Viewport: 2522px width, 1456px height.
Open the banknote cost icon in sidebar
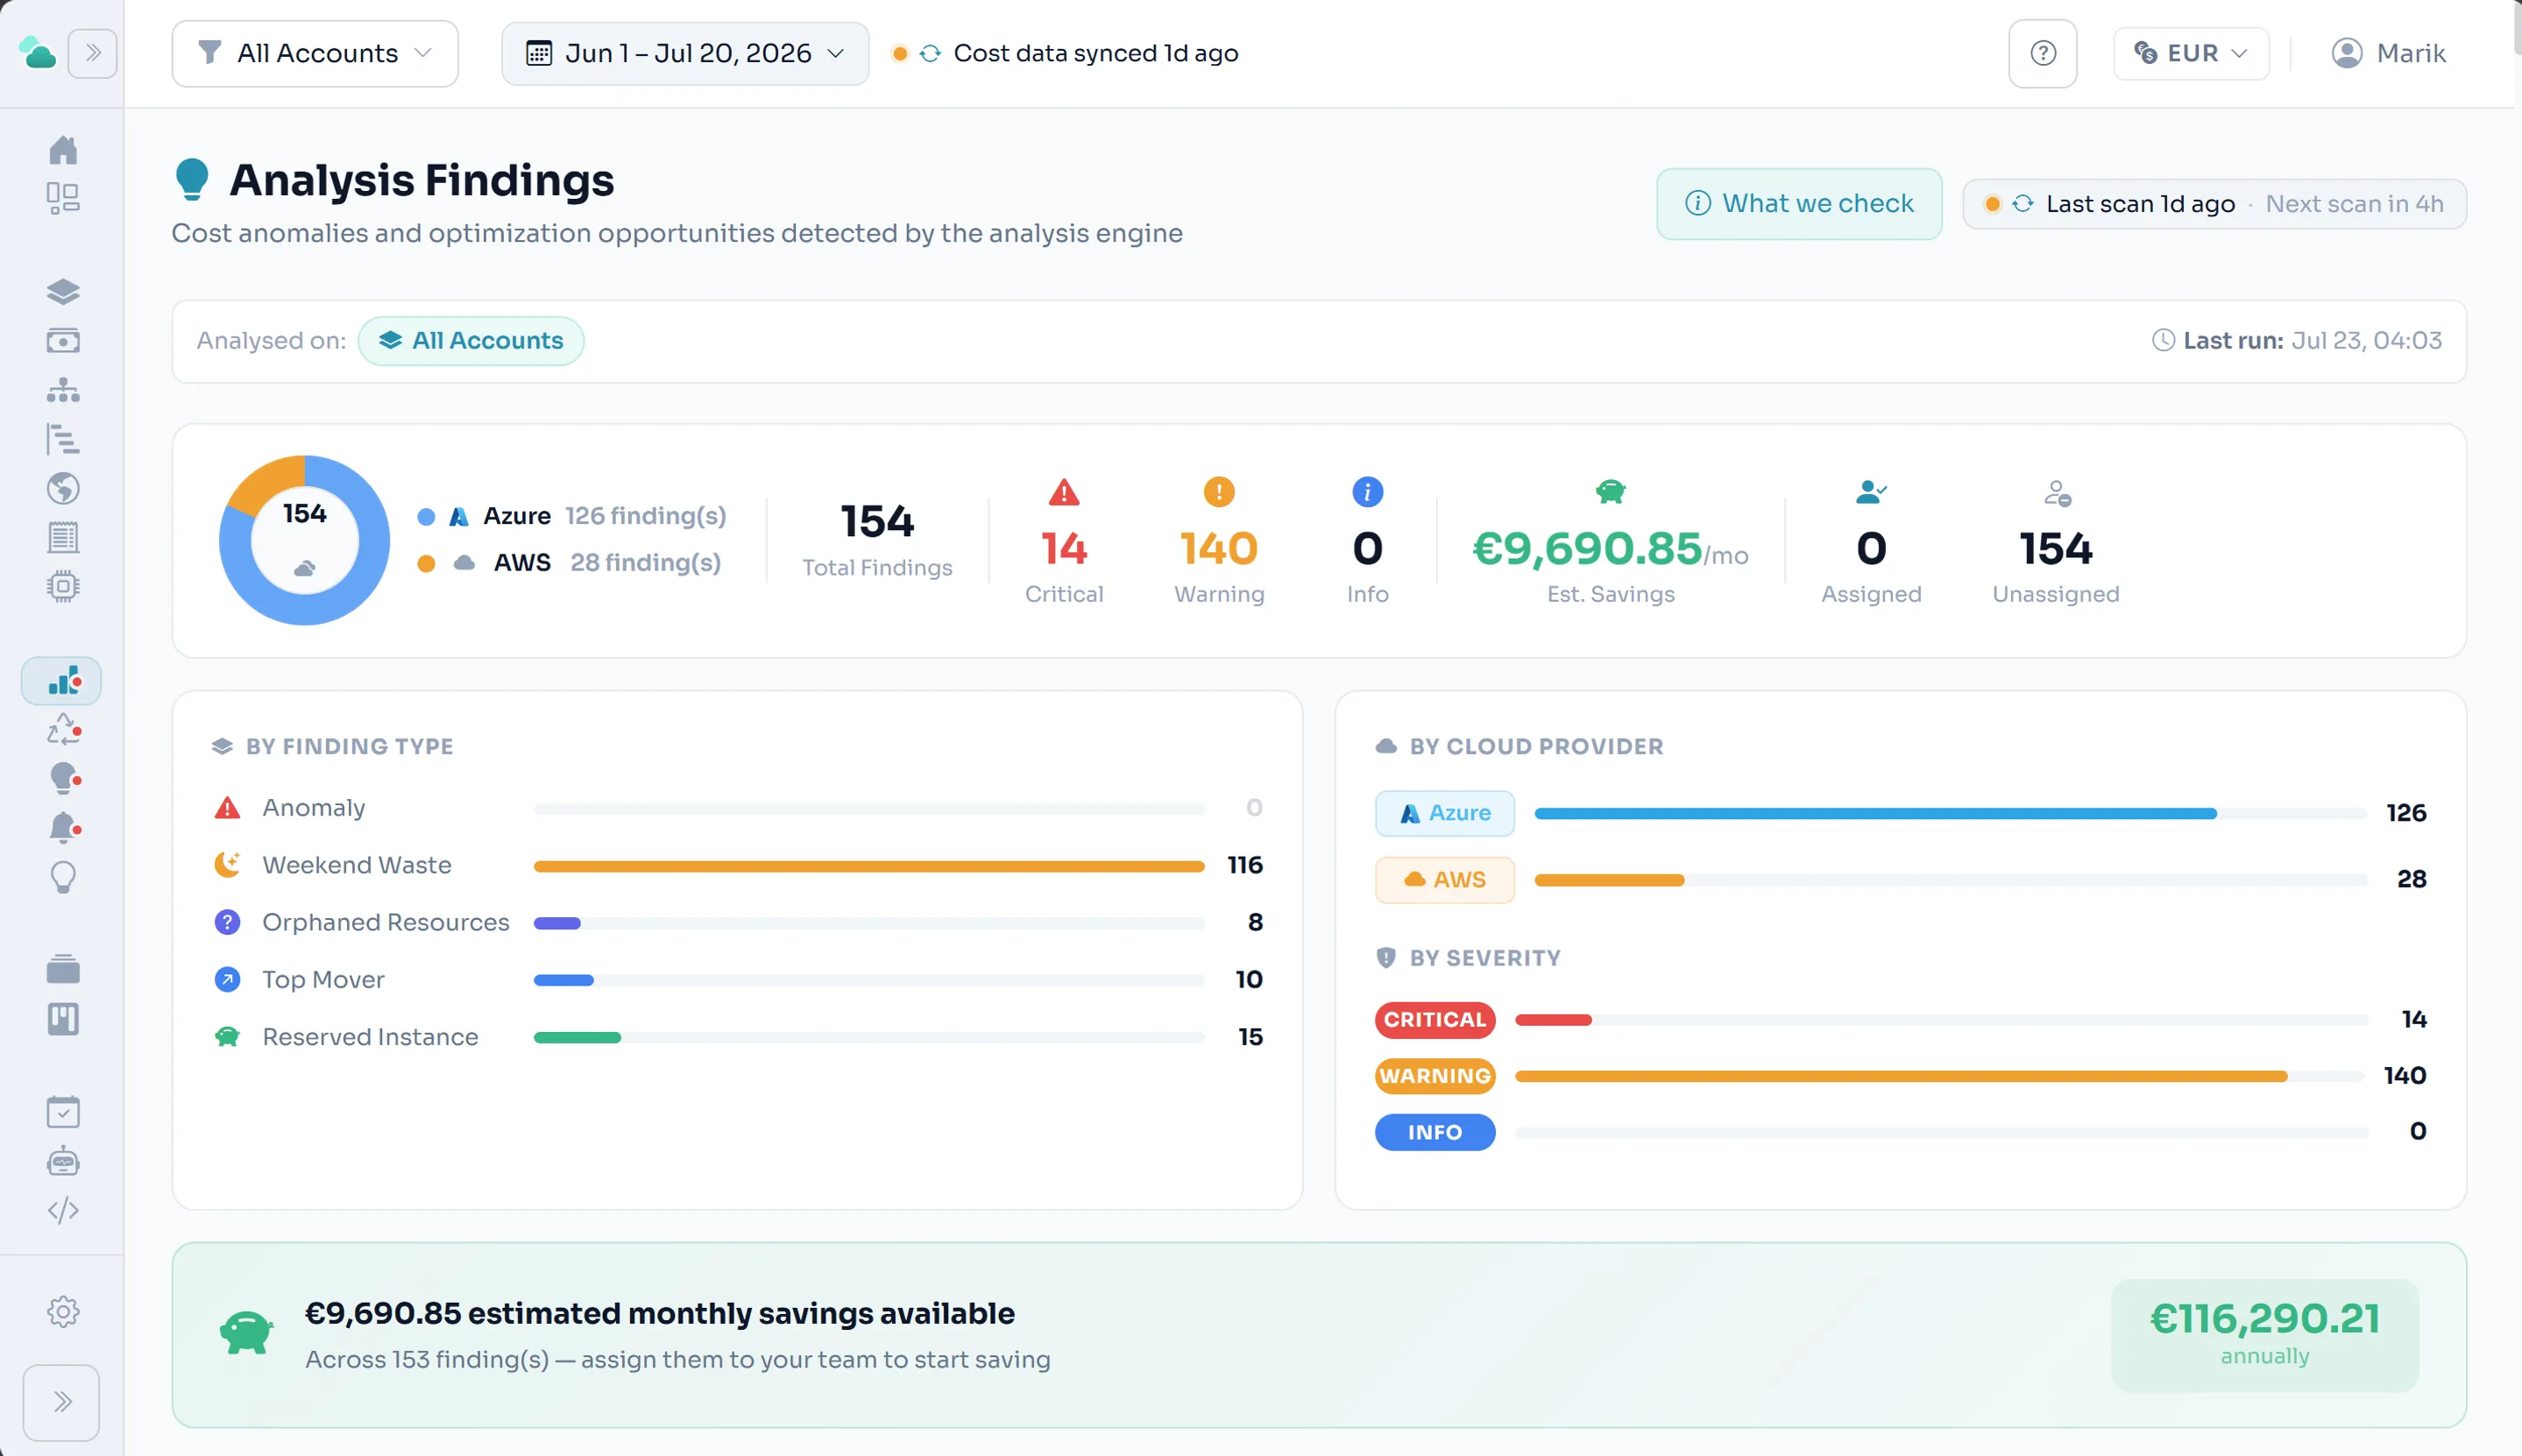[62, 341]
